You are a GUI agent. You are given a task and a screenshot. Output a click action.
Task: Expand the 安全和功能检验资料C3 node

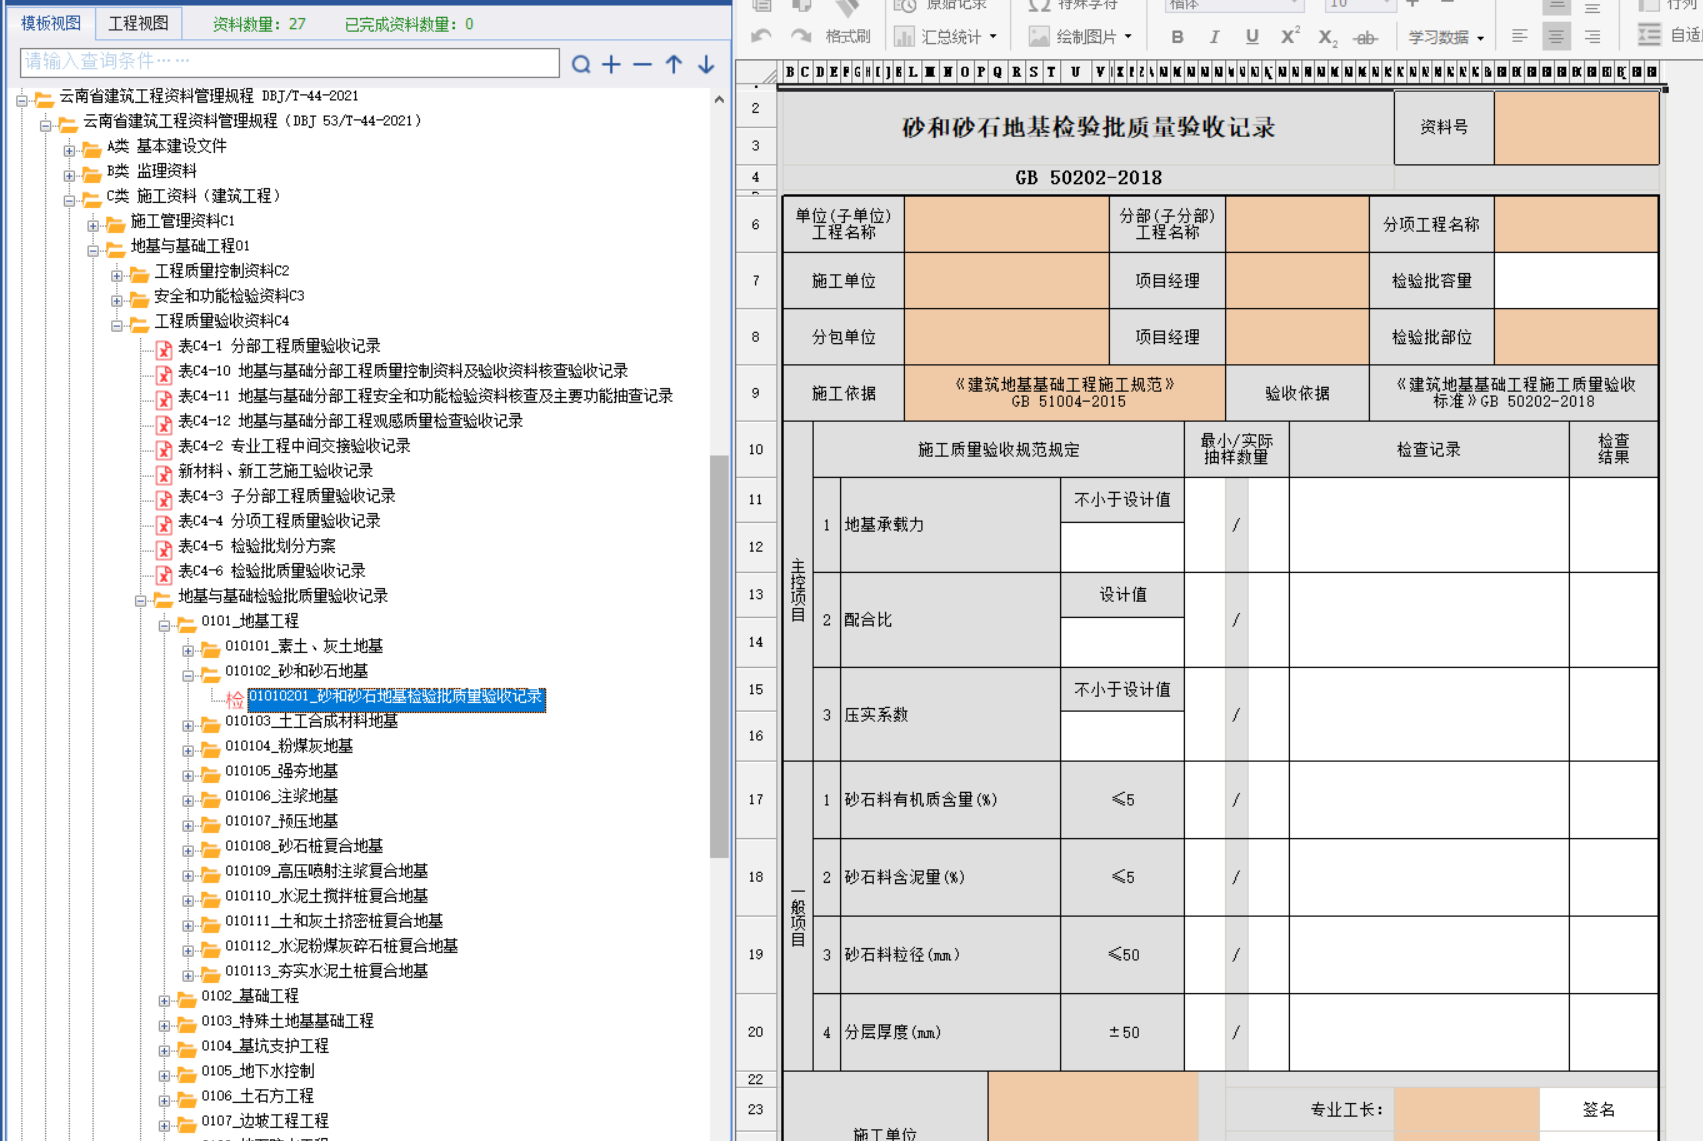117,301
